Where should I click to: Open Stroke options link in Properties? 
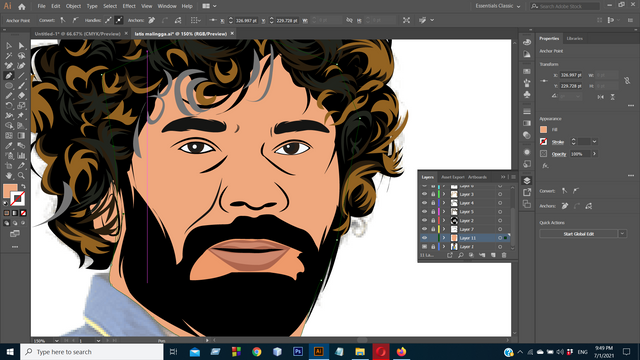coord(558,142)
